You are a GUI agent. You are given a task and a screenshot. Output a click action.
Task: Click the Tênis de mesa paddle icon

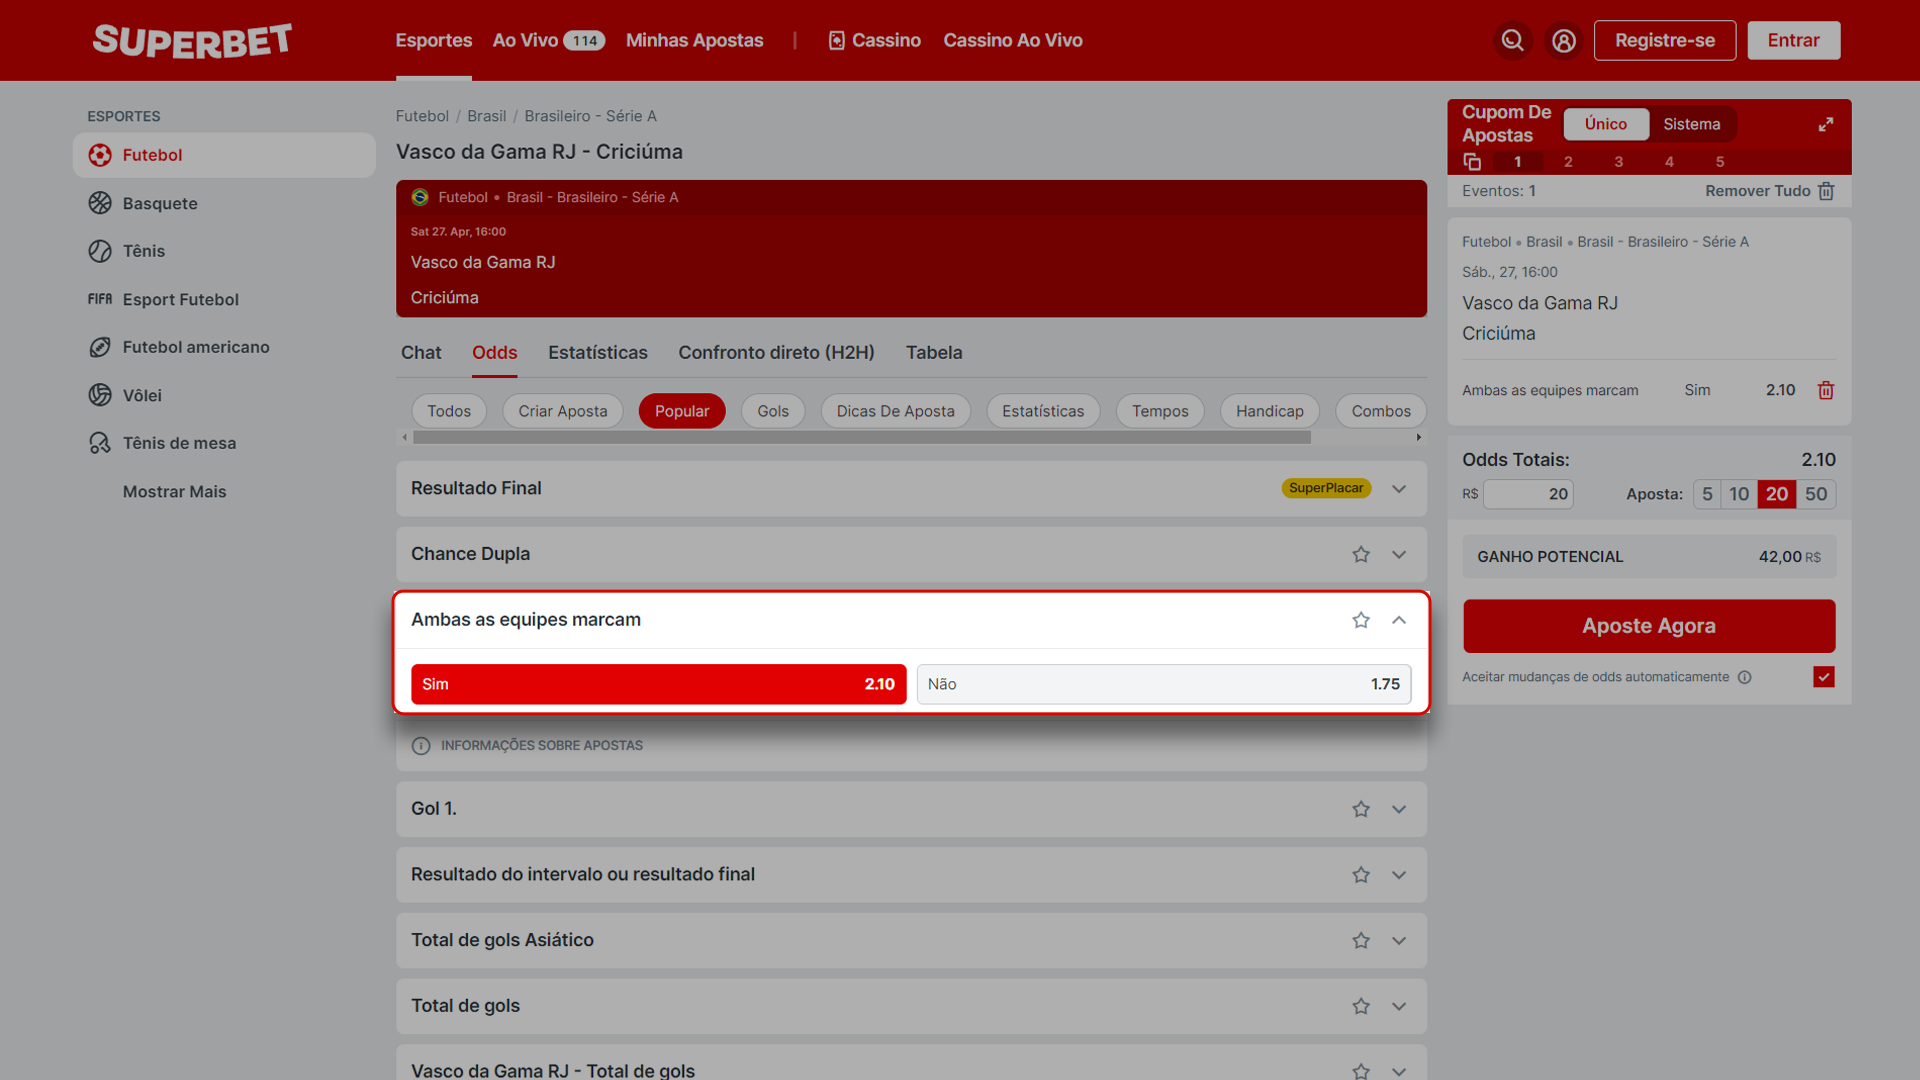pyautogui.click(x=100, y=443)
